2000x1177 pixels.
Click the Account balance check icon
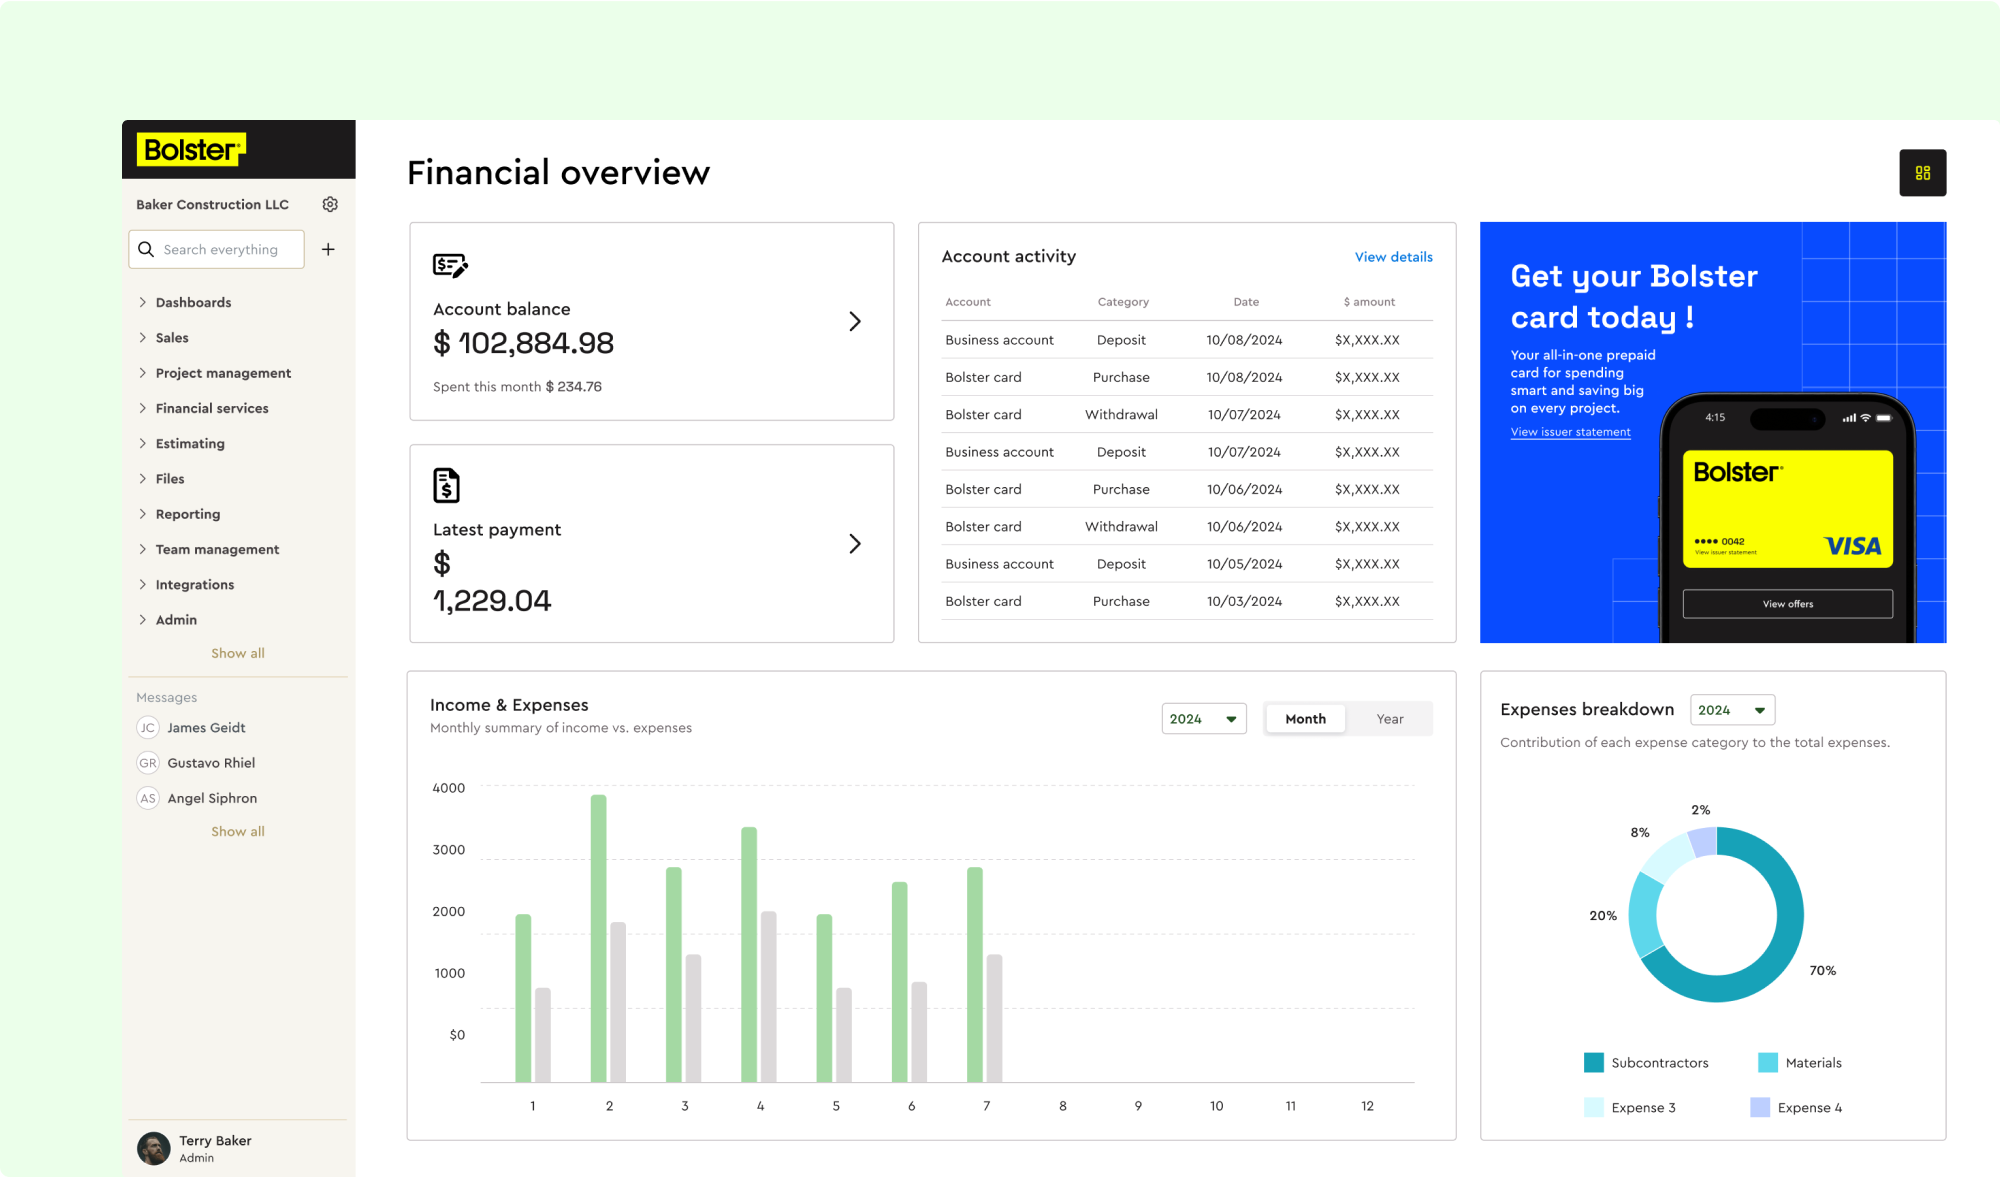[x=450, y=265]
